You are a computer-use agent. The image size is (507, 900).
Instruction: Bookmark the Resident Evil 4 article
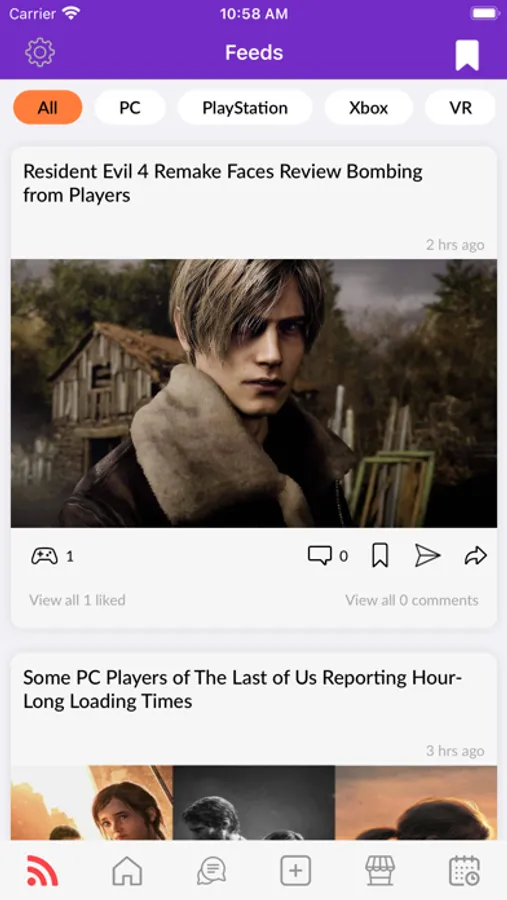click(x=380, y=556)
